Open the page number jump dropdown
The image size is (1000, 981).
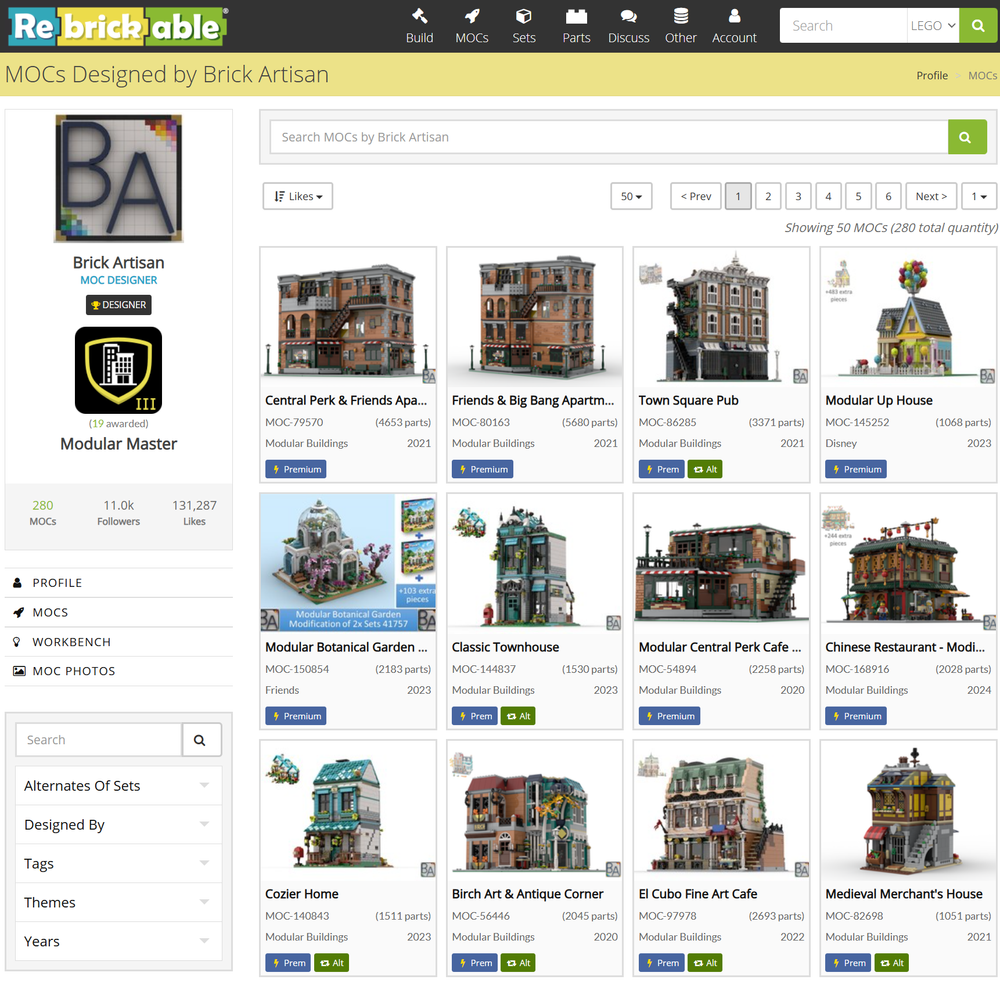coord(979,196)
